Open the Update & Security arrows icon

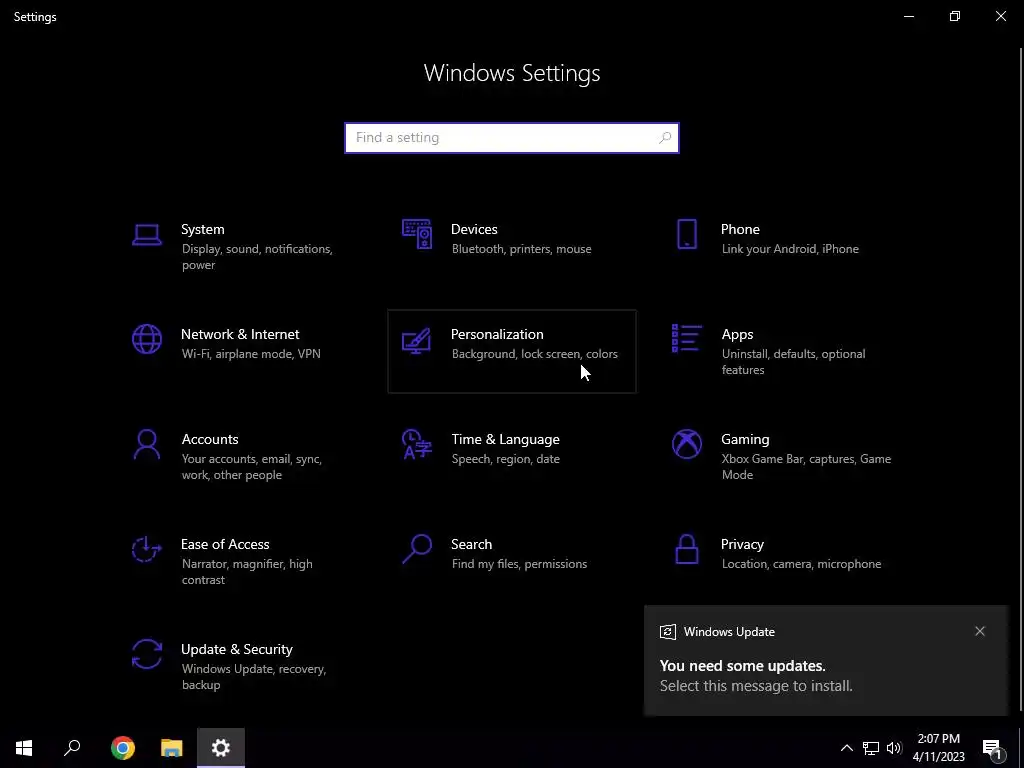[146, 654]
